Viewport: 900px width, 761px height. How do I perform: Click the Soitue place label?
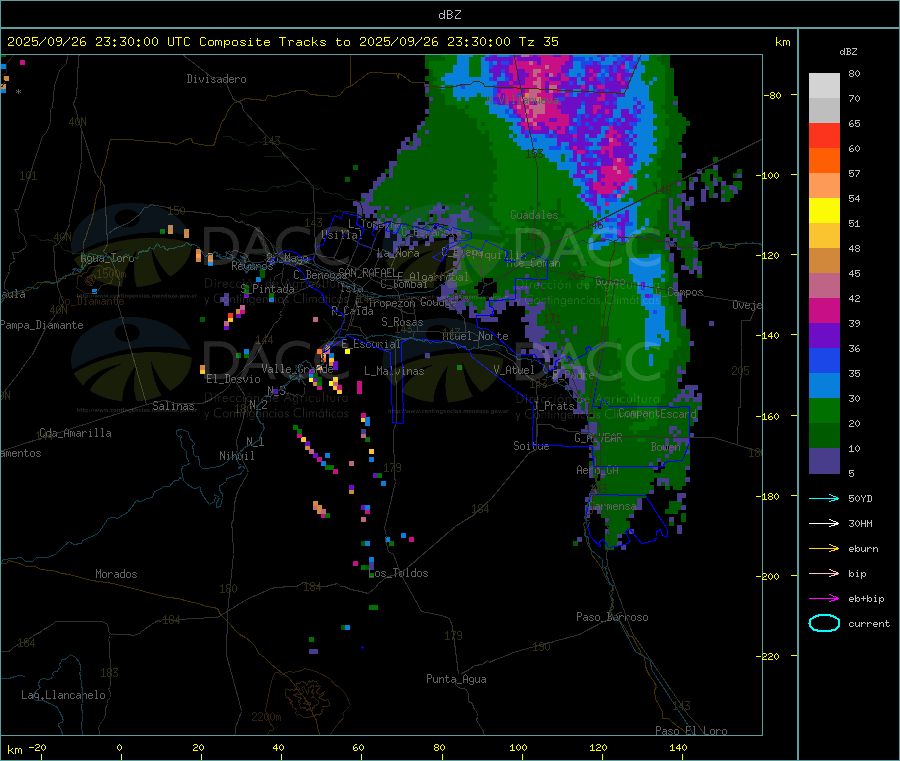point(531,446)
